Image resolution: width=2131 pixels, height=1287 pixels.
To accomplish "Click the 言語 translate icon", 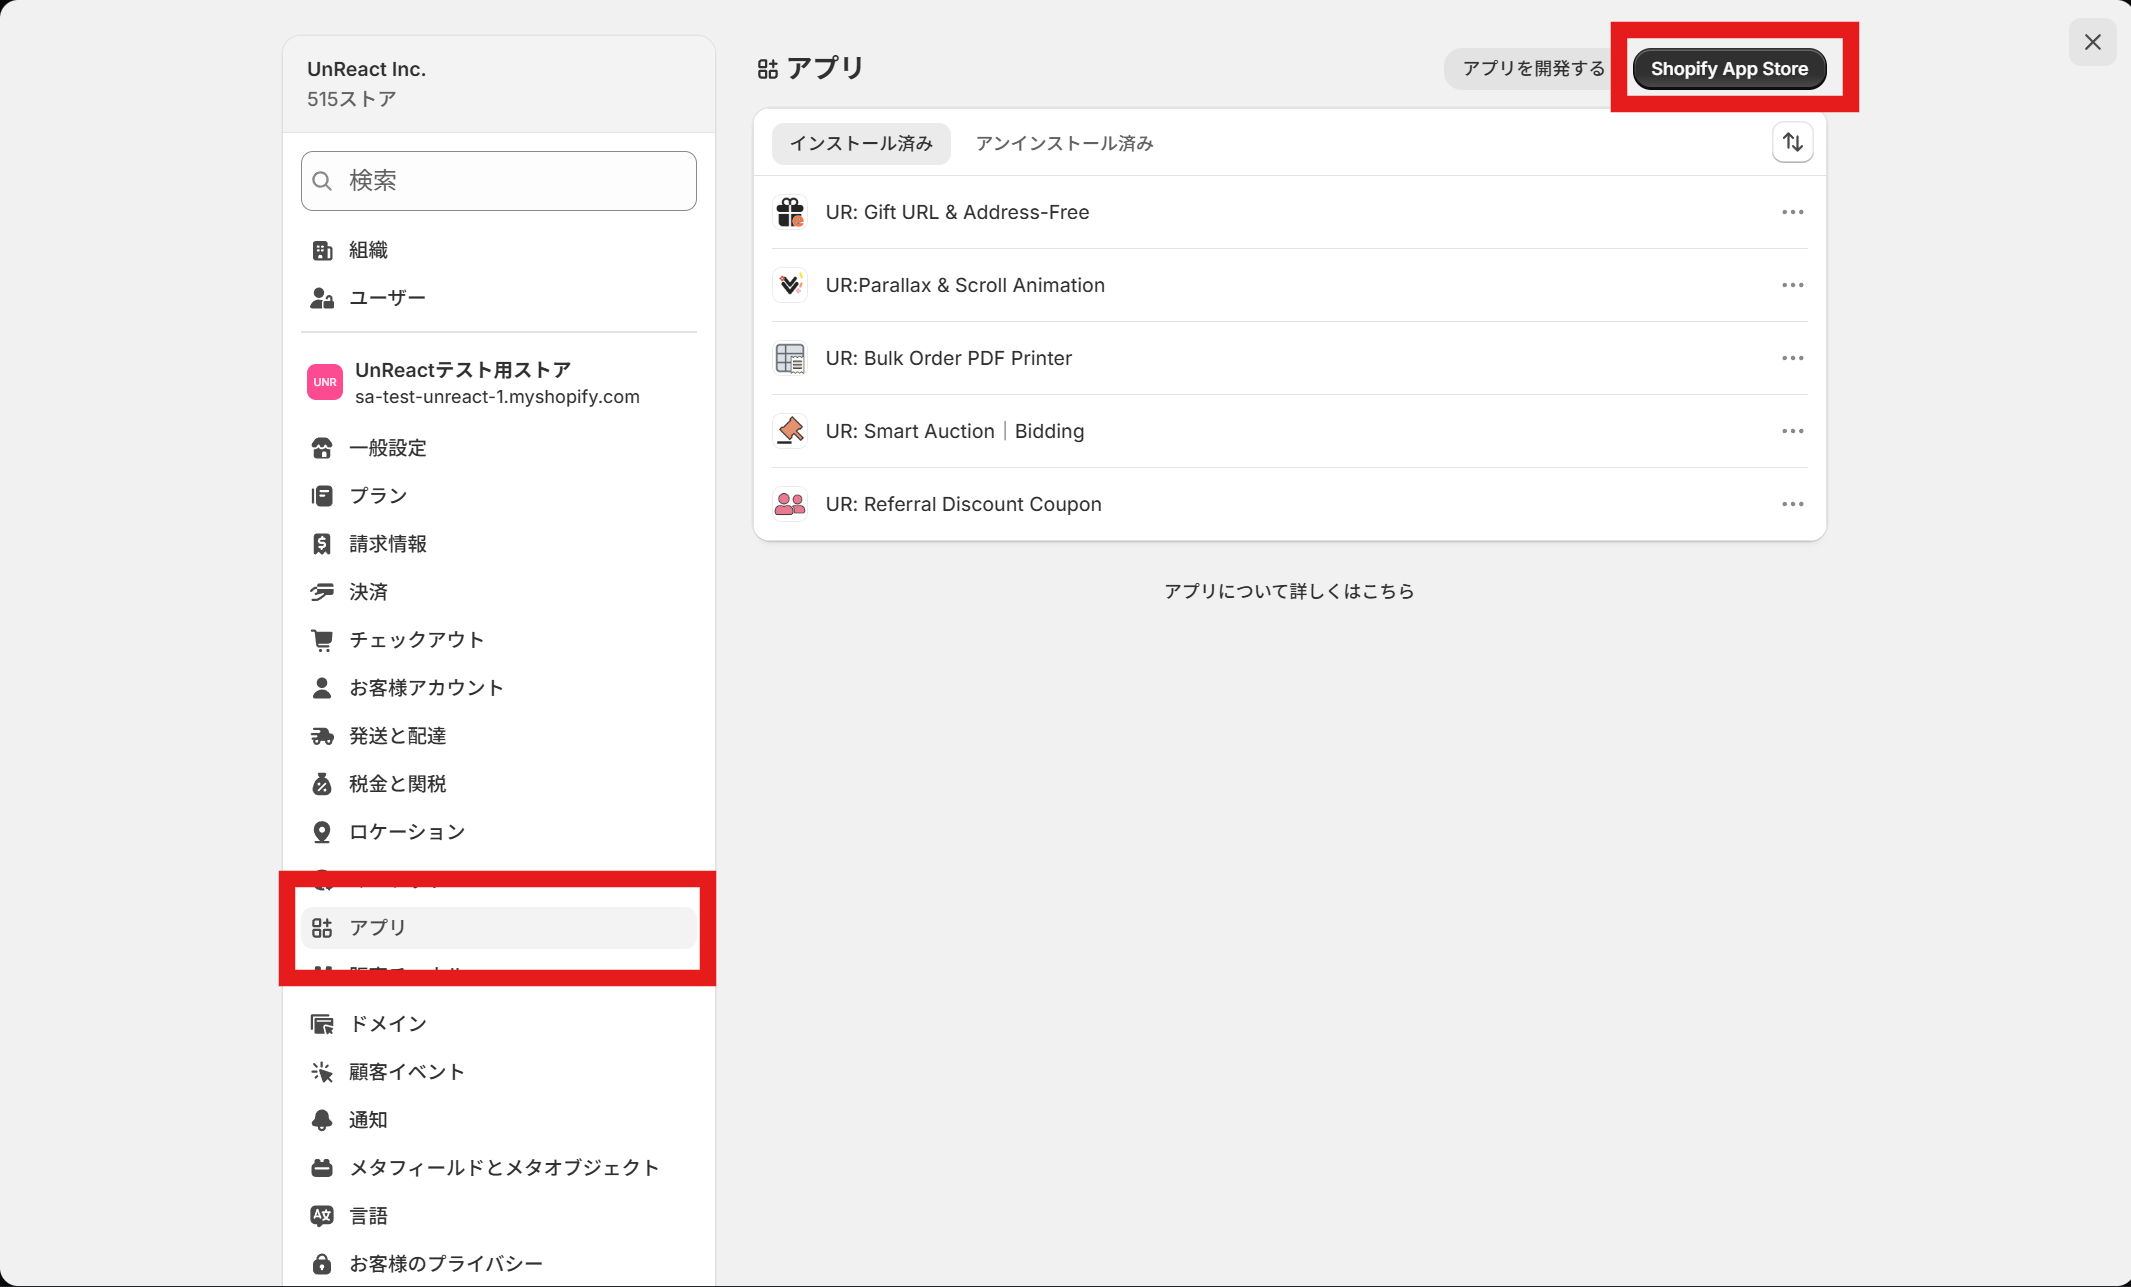I will point(322,1216).
